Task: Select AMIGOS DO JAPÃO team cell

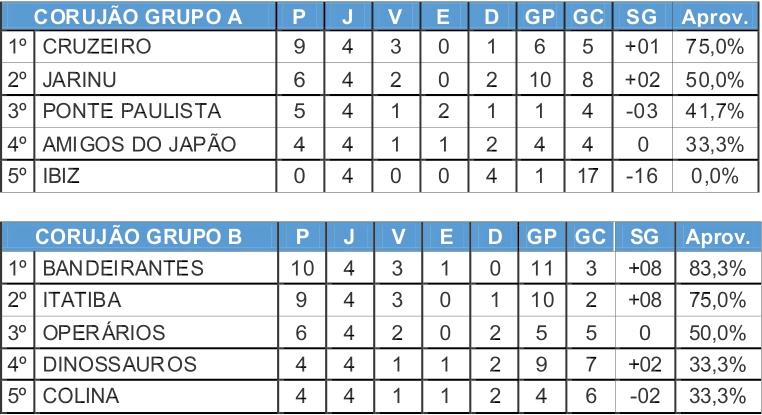Action: (x=155, y=144)
